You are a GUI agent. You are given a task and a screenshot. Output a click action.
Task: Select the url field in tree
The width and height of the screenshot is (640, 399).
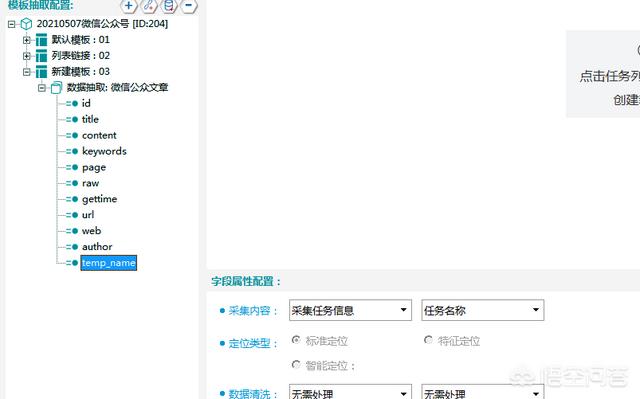pyautogui.click(x=88, y=215)
